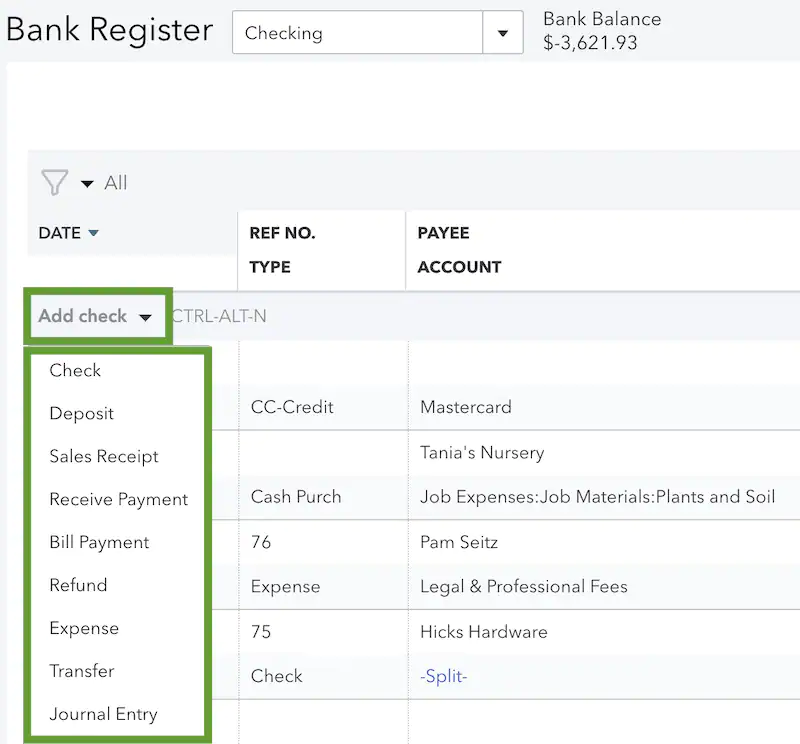This screenshot has width=800, height=744.
Task: Select Transfer menu item
Action: (x=82, y=671)
